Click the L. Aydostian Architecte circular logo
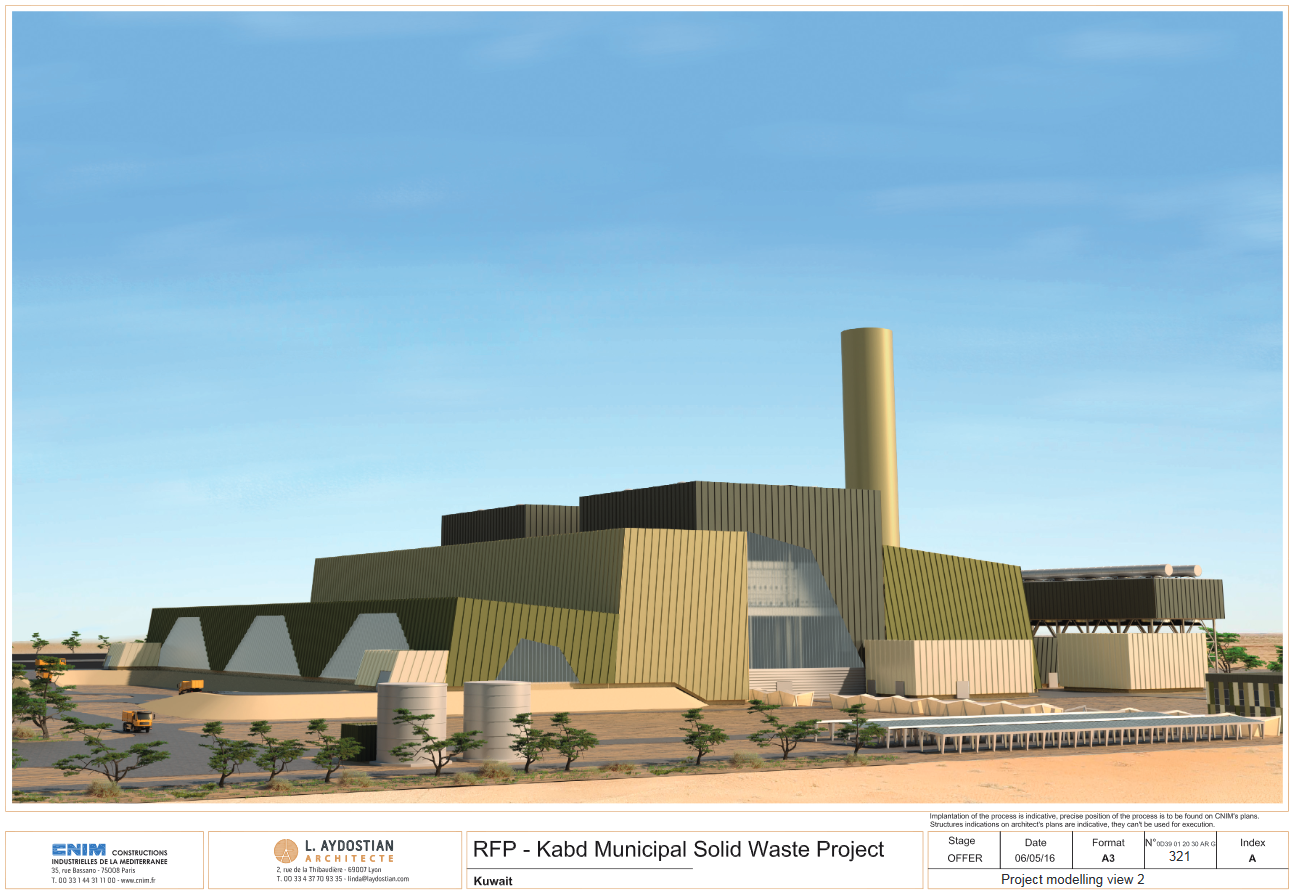This screenshot has height=896, width=1296. coord(286,851)
